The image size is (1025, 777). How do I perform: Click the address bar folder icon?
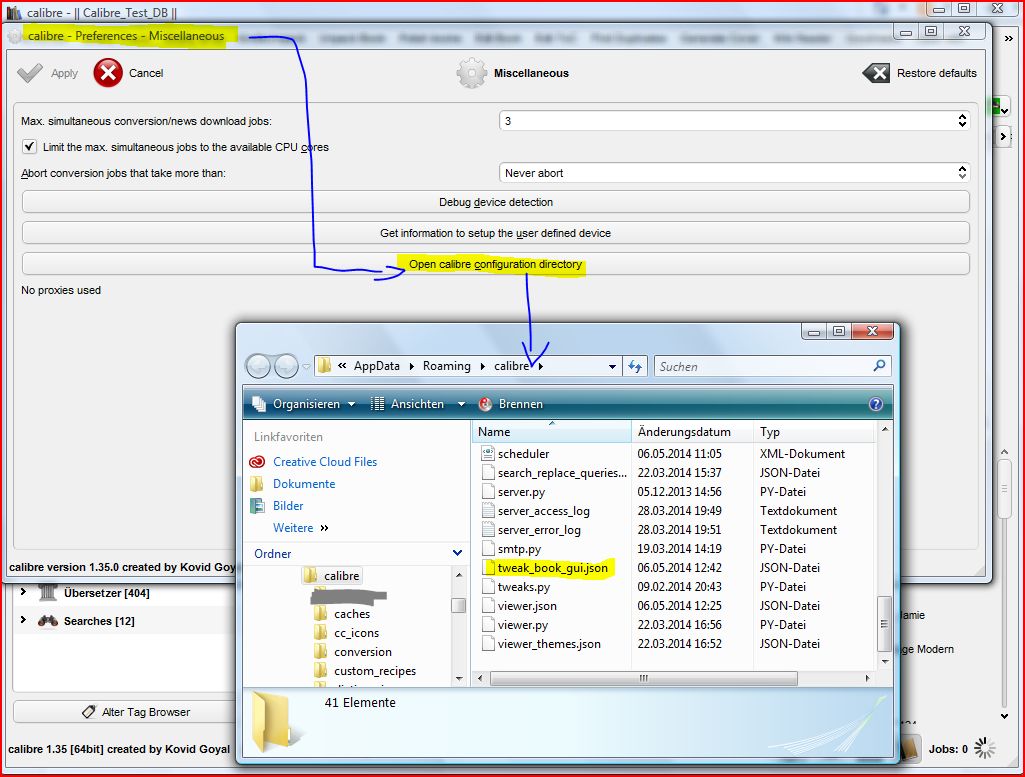click(x=325, y=365)
